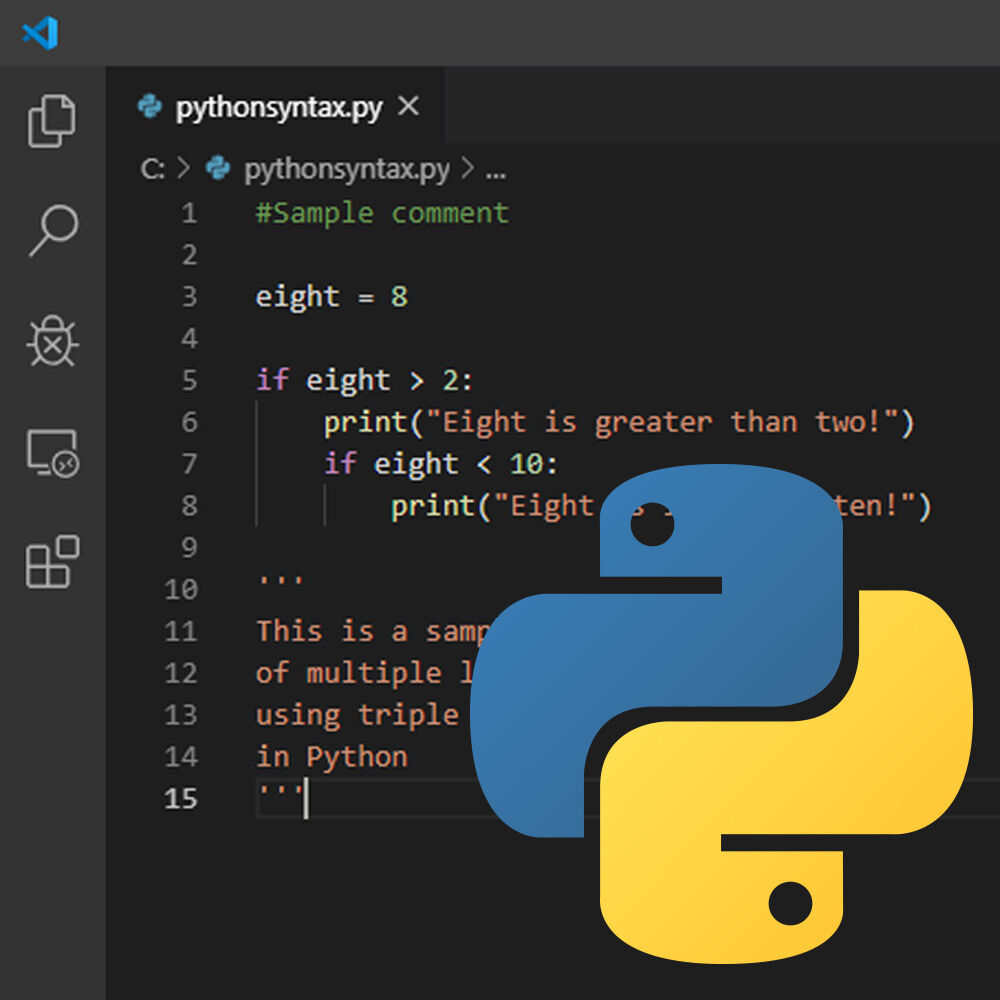Click the Python file icon in tab
1000x1000 pixels.
pos(151,106)
